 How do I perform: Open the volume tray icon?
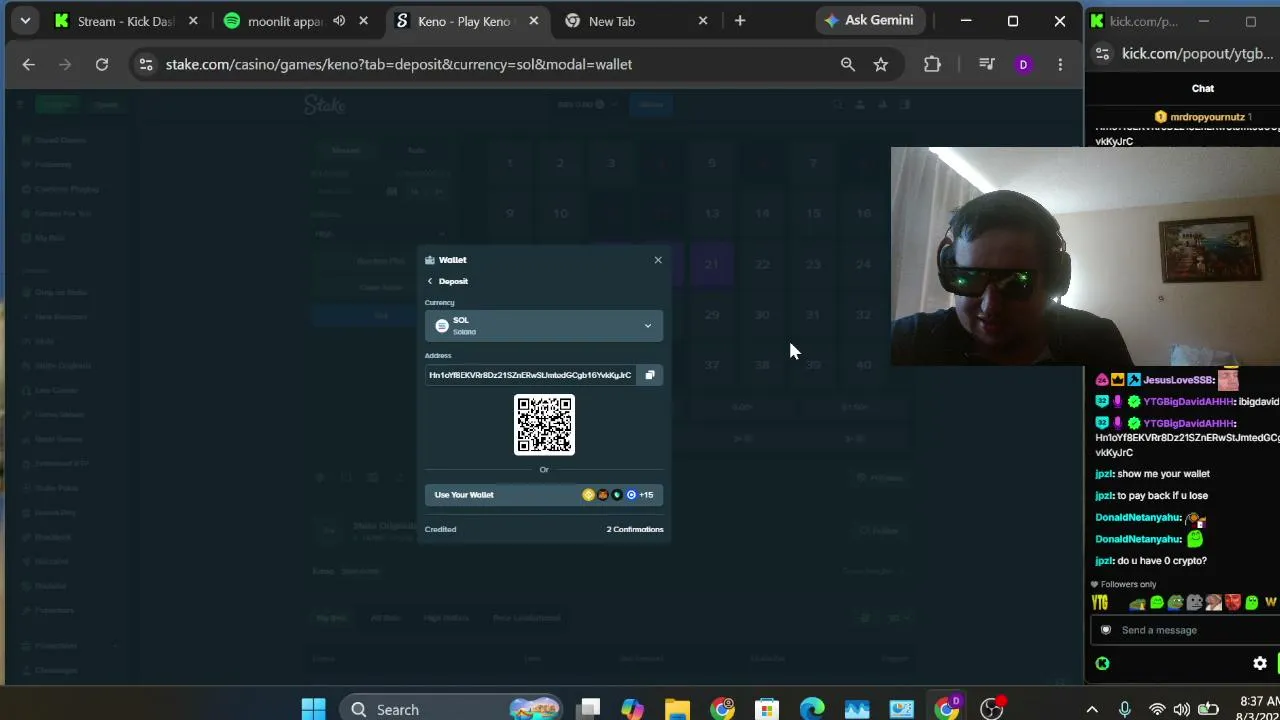pos(1181,709)
